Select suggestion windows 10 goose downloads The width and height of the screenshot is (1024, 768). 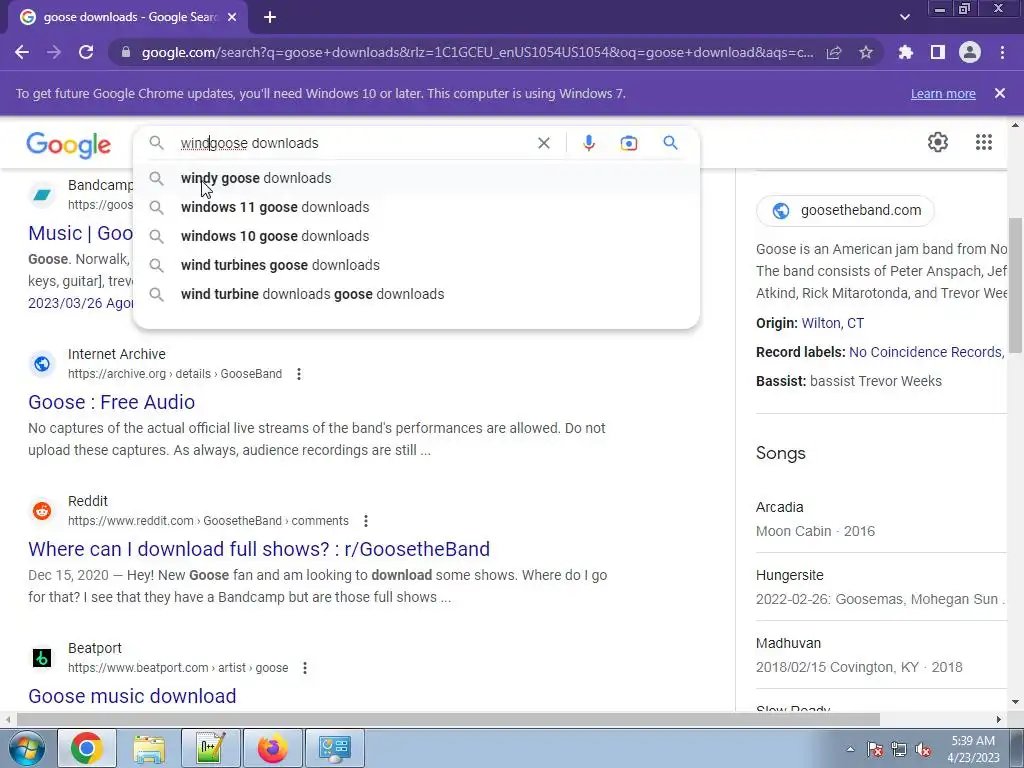tap(416, 236)
